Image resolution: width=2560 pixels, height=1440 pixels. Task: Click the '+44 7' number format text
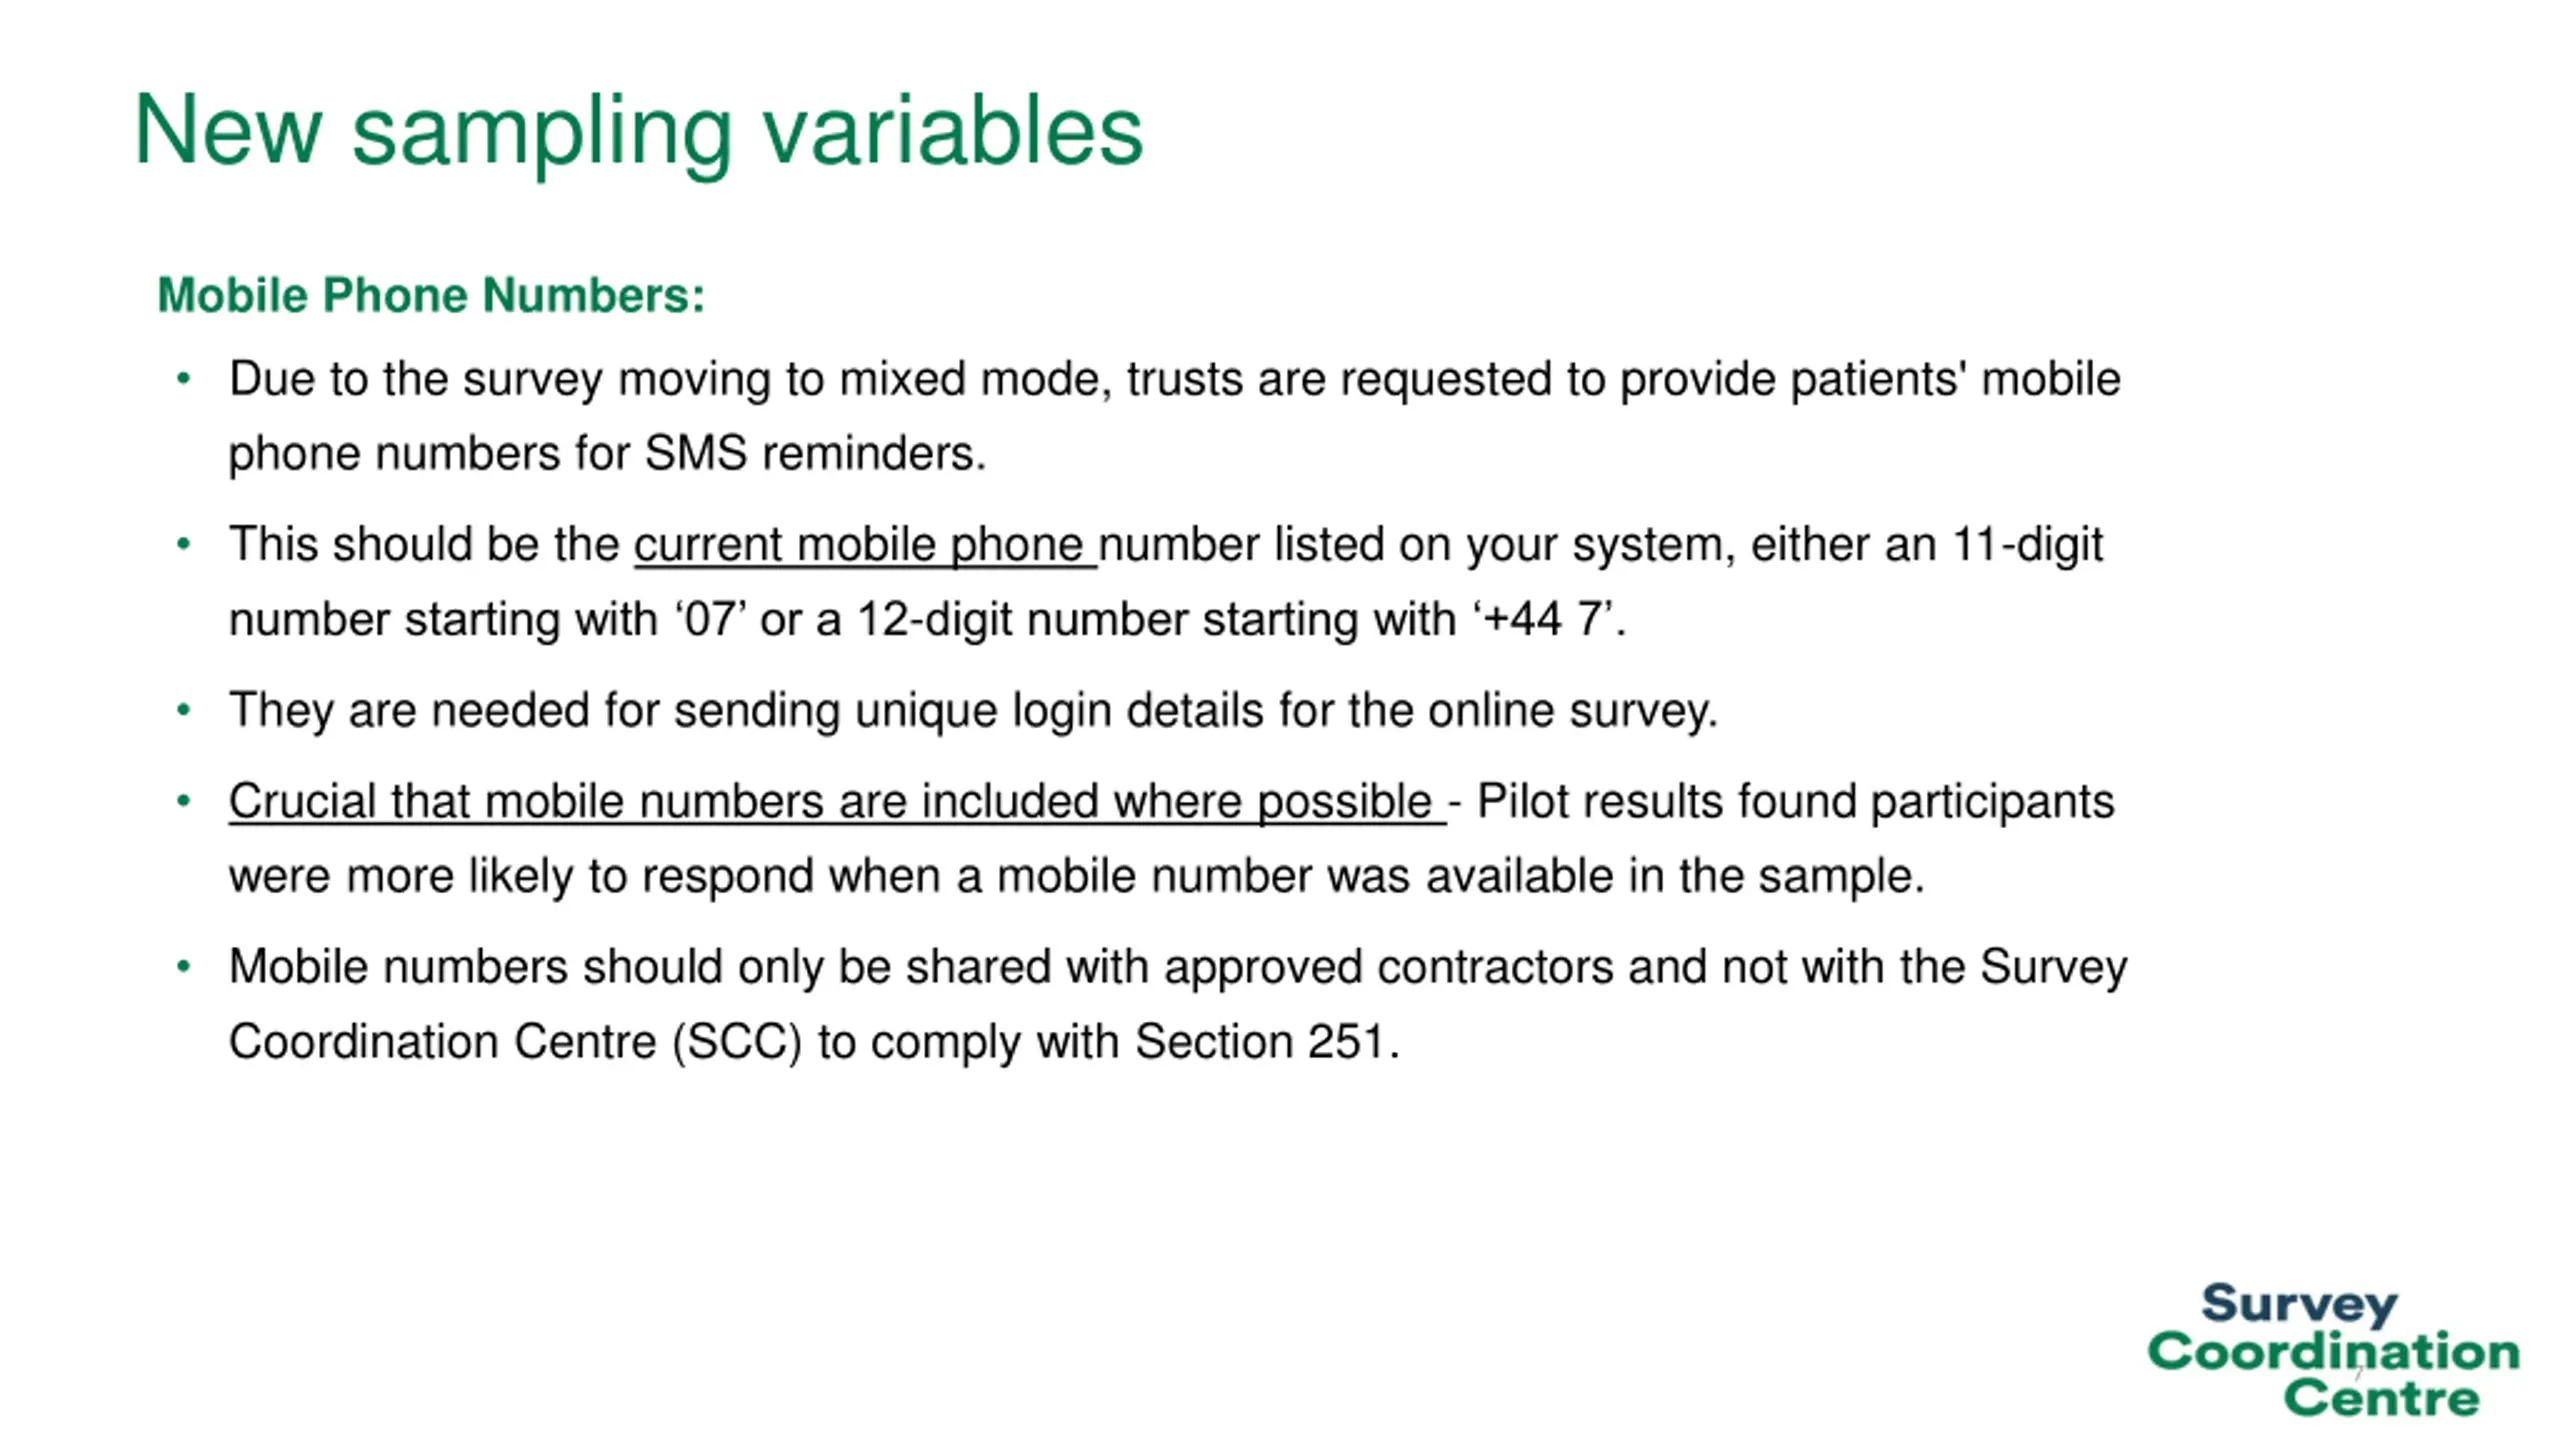pyautogui.click(x=1544, y=619)
